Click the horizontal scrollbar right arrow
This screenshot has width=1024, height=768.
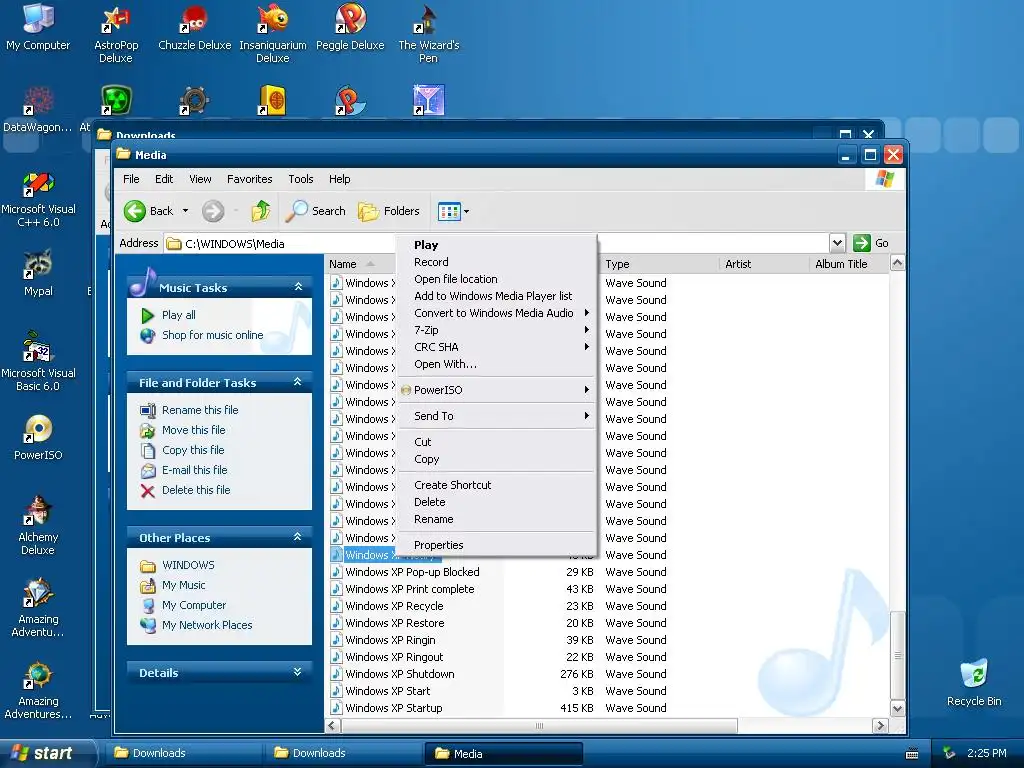[x=880, y=726]
